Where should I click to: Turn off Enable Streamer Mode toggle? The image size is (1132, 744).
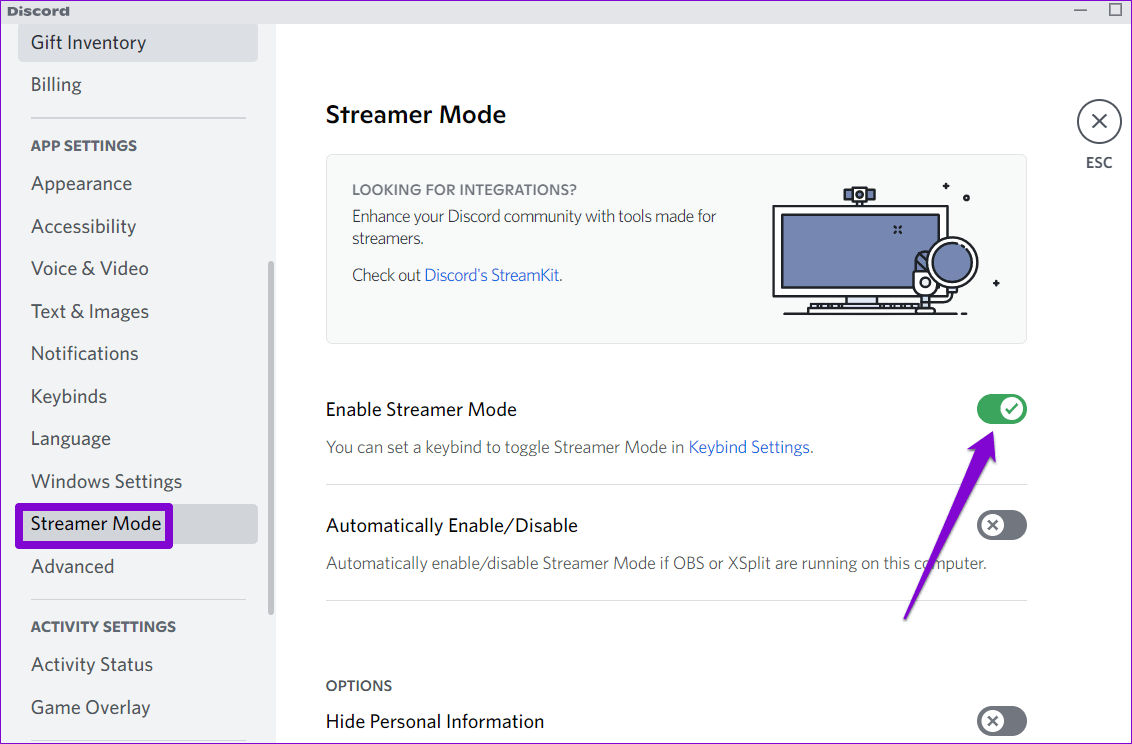(x=1001, y=409)
